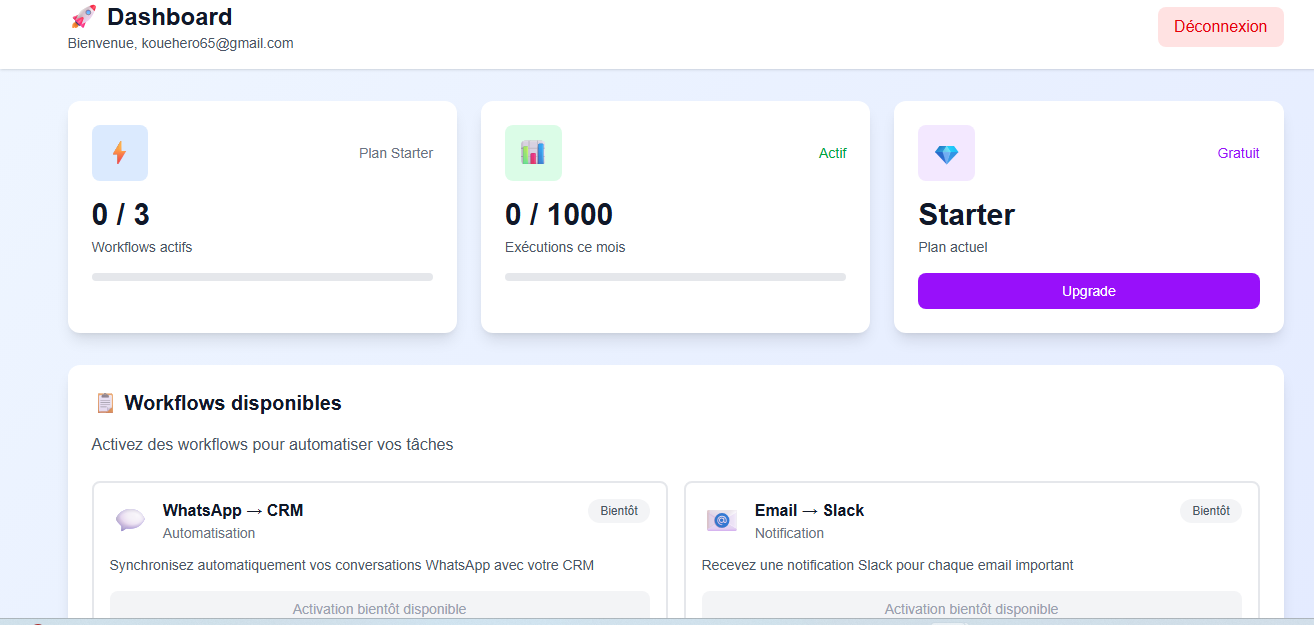This screenshot has height=625, width=1314.
Task: Click the Bientôt badge on WhatsApp card
Action: click(618, 511)
